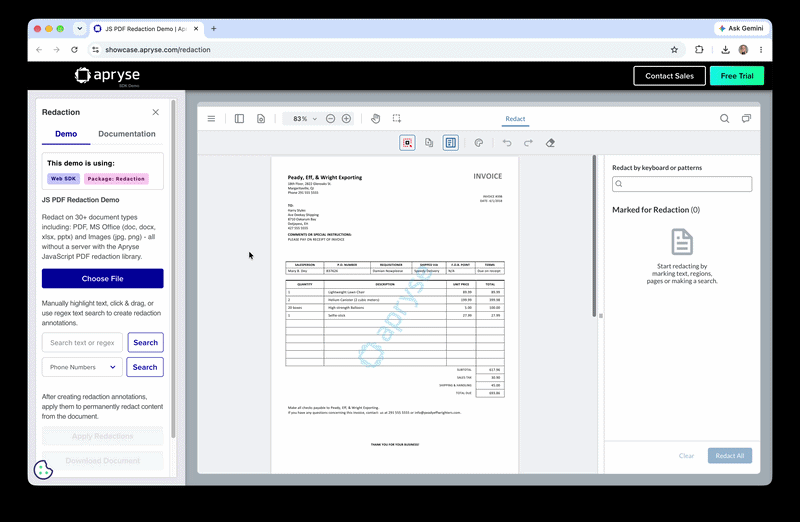Viewport: 800px width, 522px height.
Task: Expand the tab search dropdown
Action: tap(80, 29)
